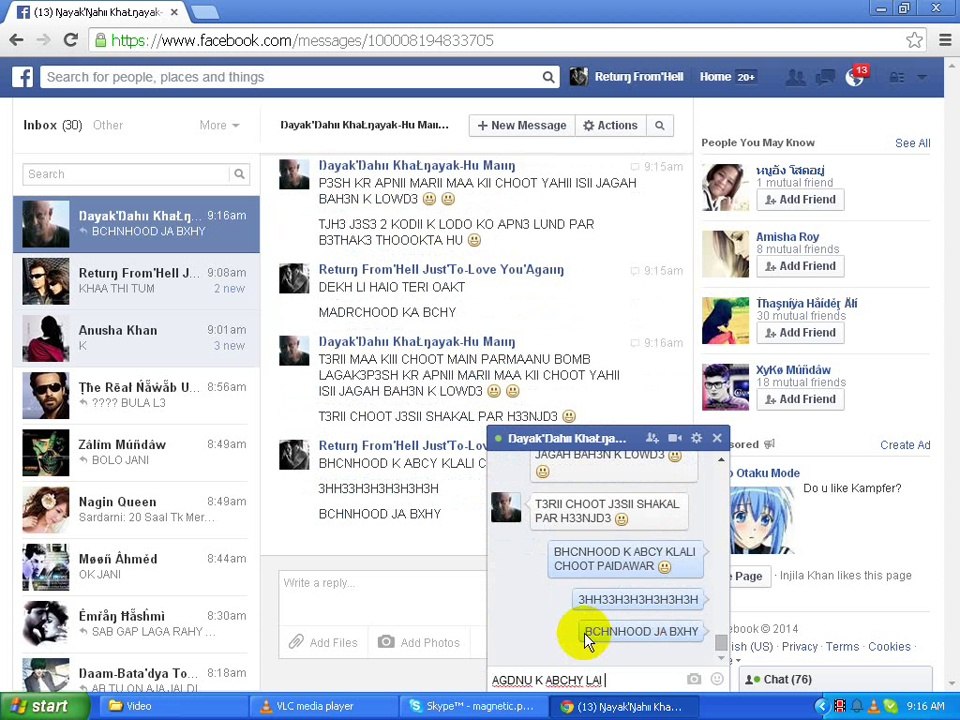Click See All in People You May Know
The width and height of the screenshot is (960, 720).
[x=912, y=143]
